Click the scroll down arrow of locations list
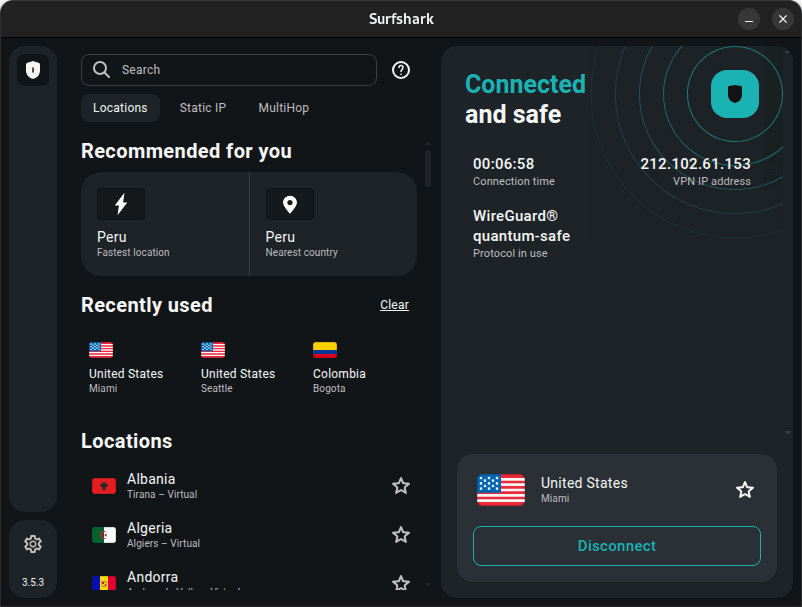802x607 pixels. coord(428,584)
